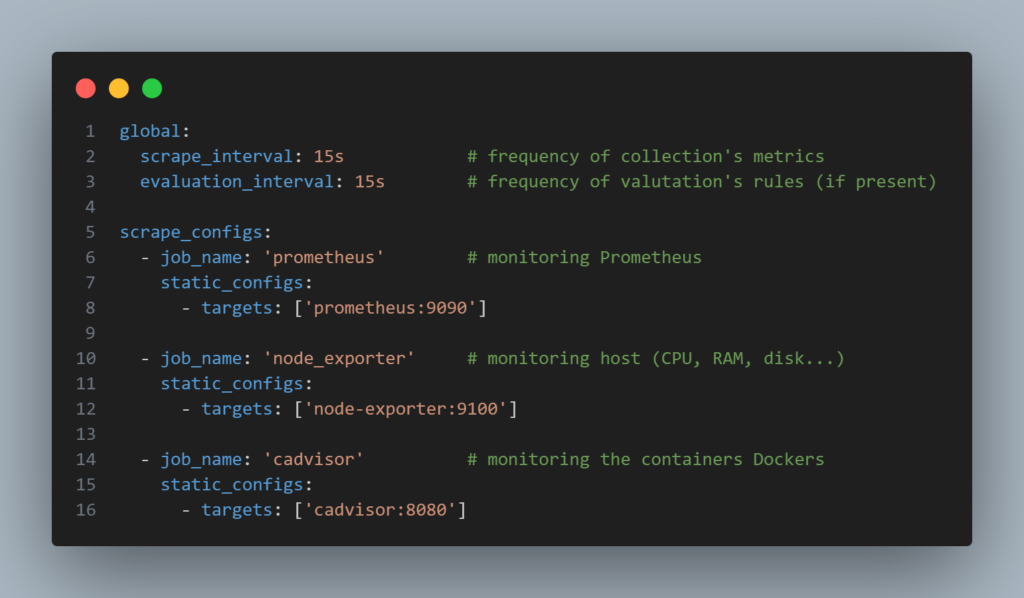
Task: Click the 'node-exporter:9100' target string
Action: (411, 409)
